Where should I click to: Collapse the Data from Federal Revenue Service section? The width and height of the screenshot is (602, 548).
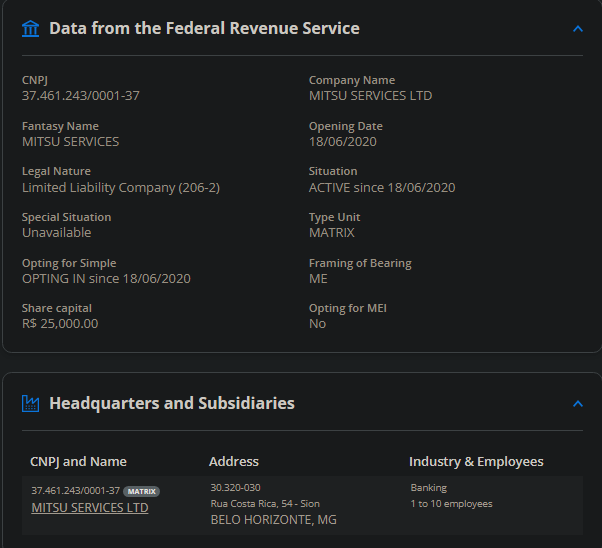(x=577, y=28)
